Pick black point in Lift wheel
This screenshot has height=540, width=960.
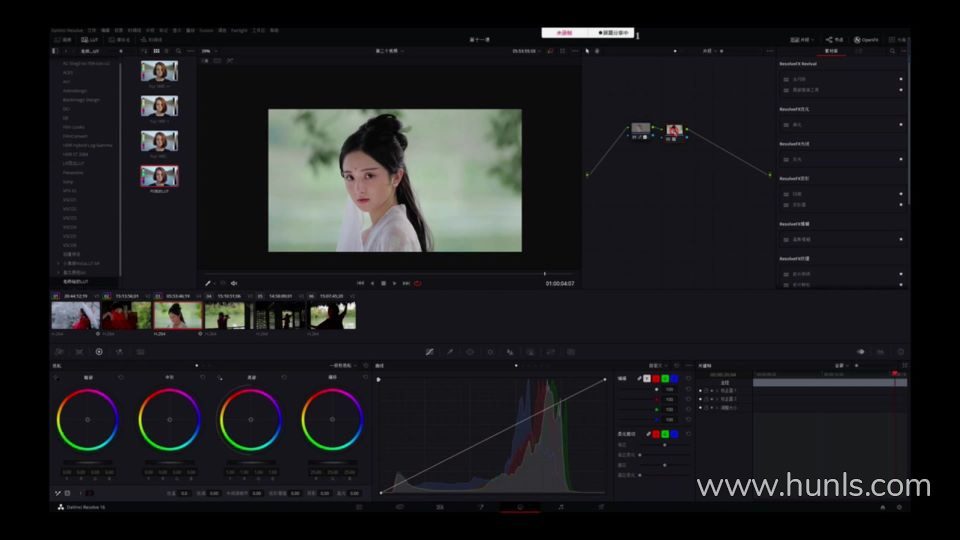click(57, 378)
